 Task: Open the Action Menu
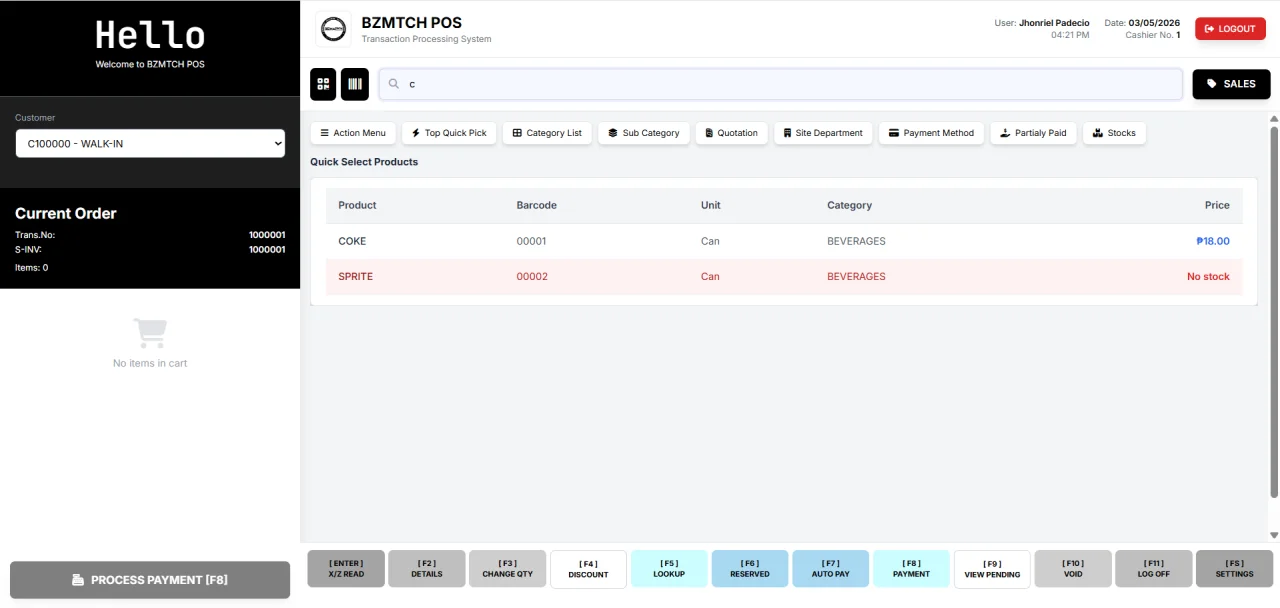coord(353,133)
